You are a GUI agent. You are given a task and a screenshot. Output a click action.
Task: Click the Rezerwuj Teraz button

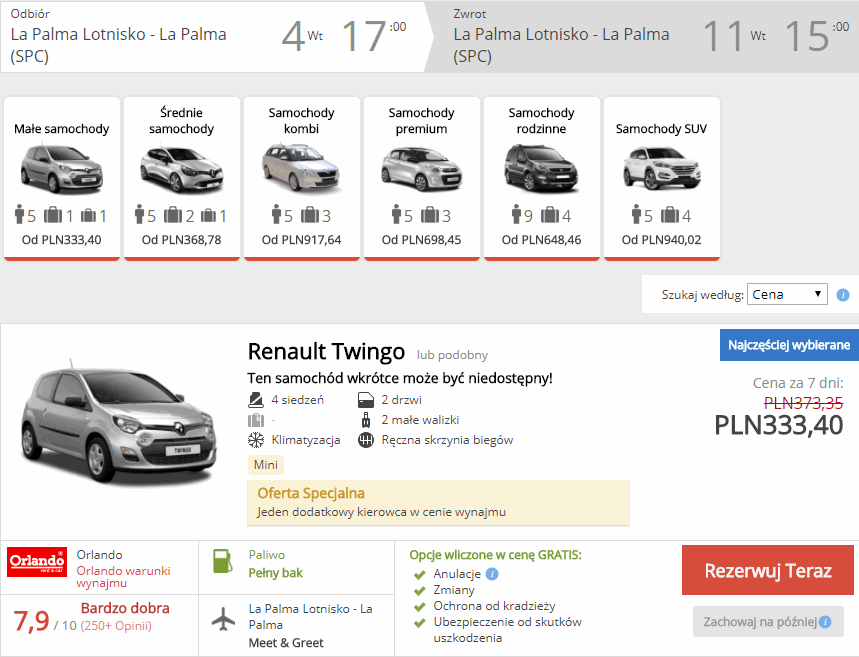point(767,570)
